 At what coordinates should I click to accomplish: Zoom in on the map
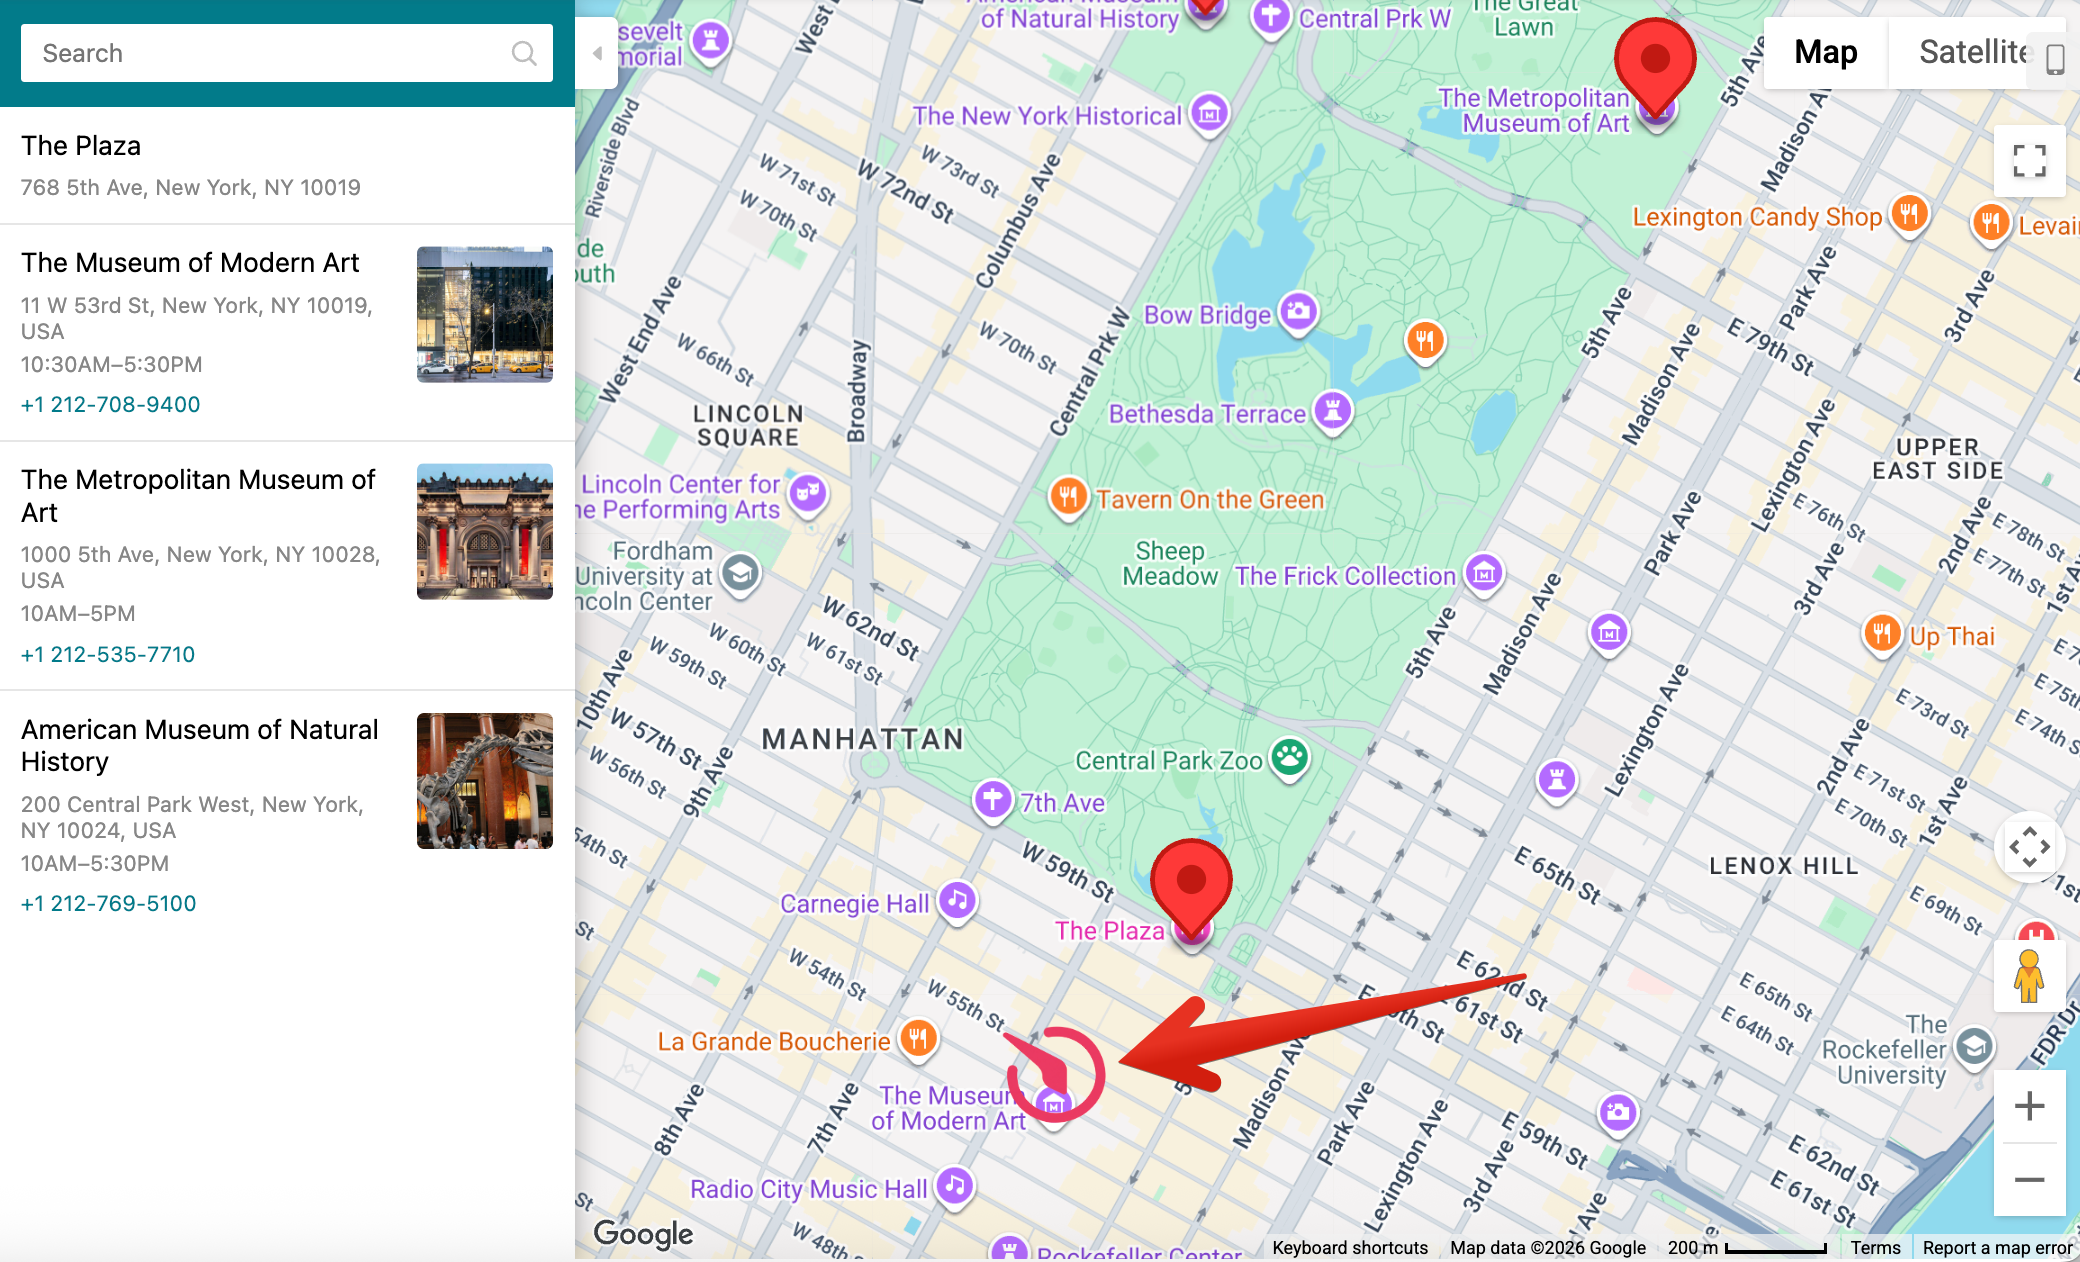coord(2029,1106)
